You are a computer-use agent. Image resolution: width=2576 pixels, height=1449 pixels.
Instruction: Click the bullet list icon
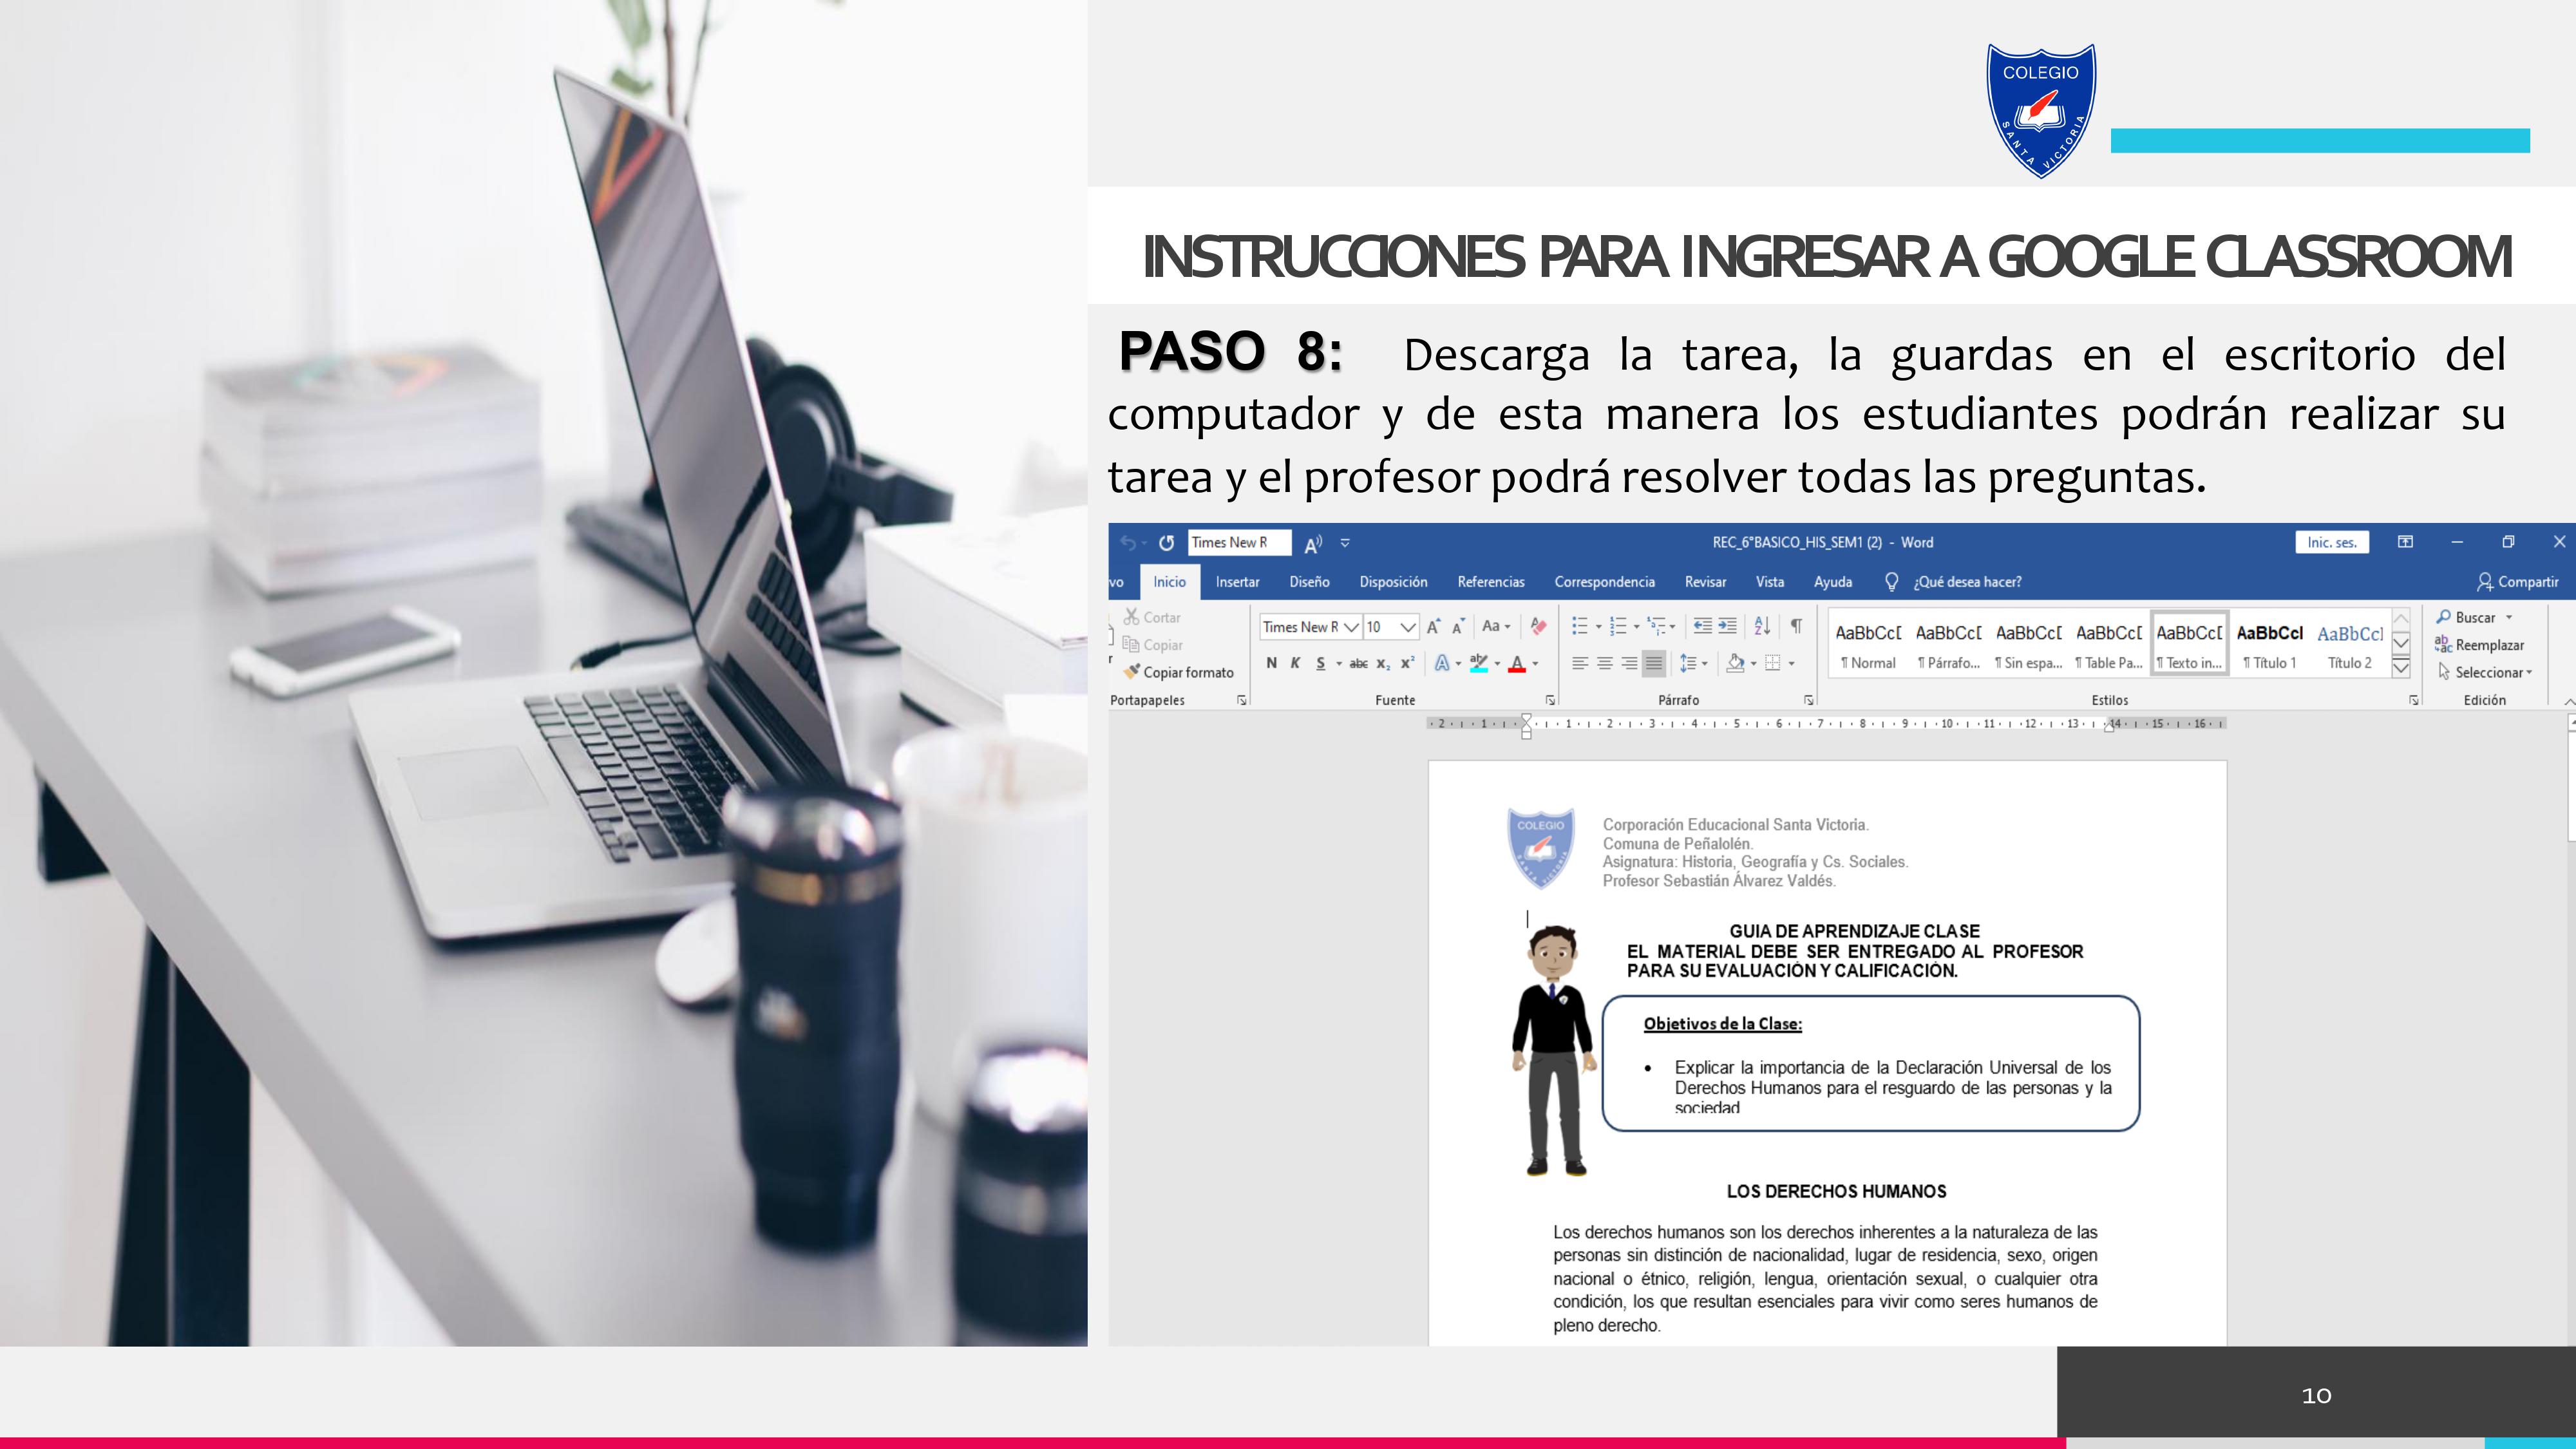pyautogui.click(x=1580, y=626)
